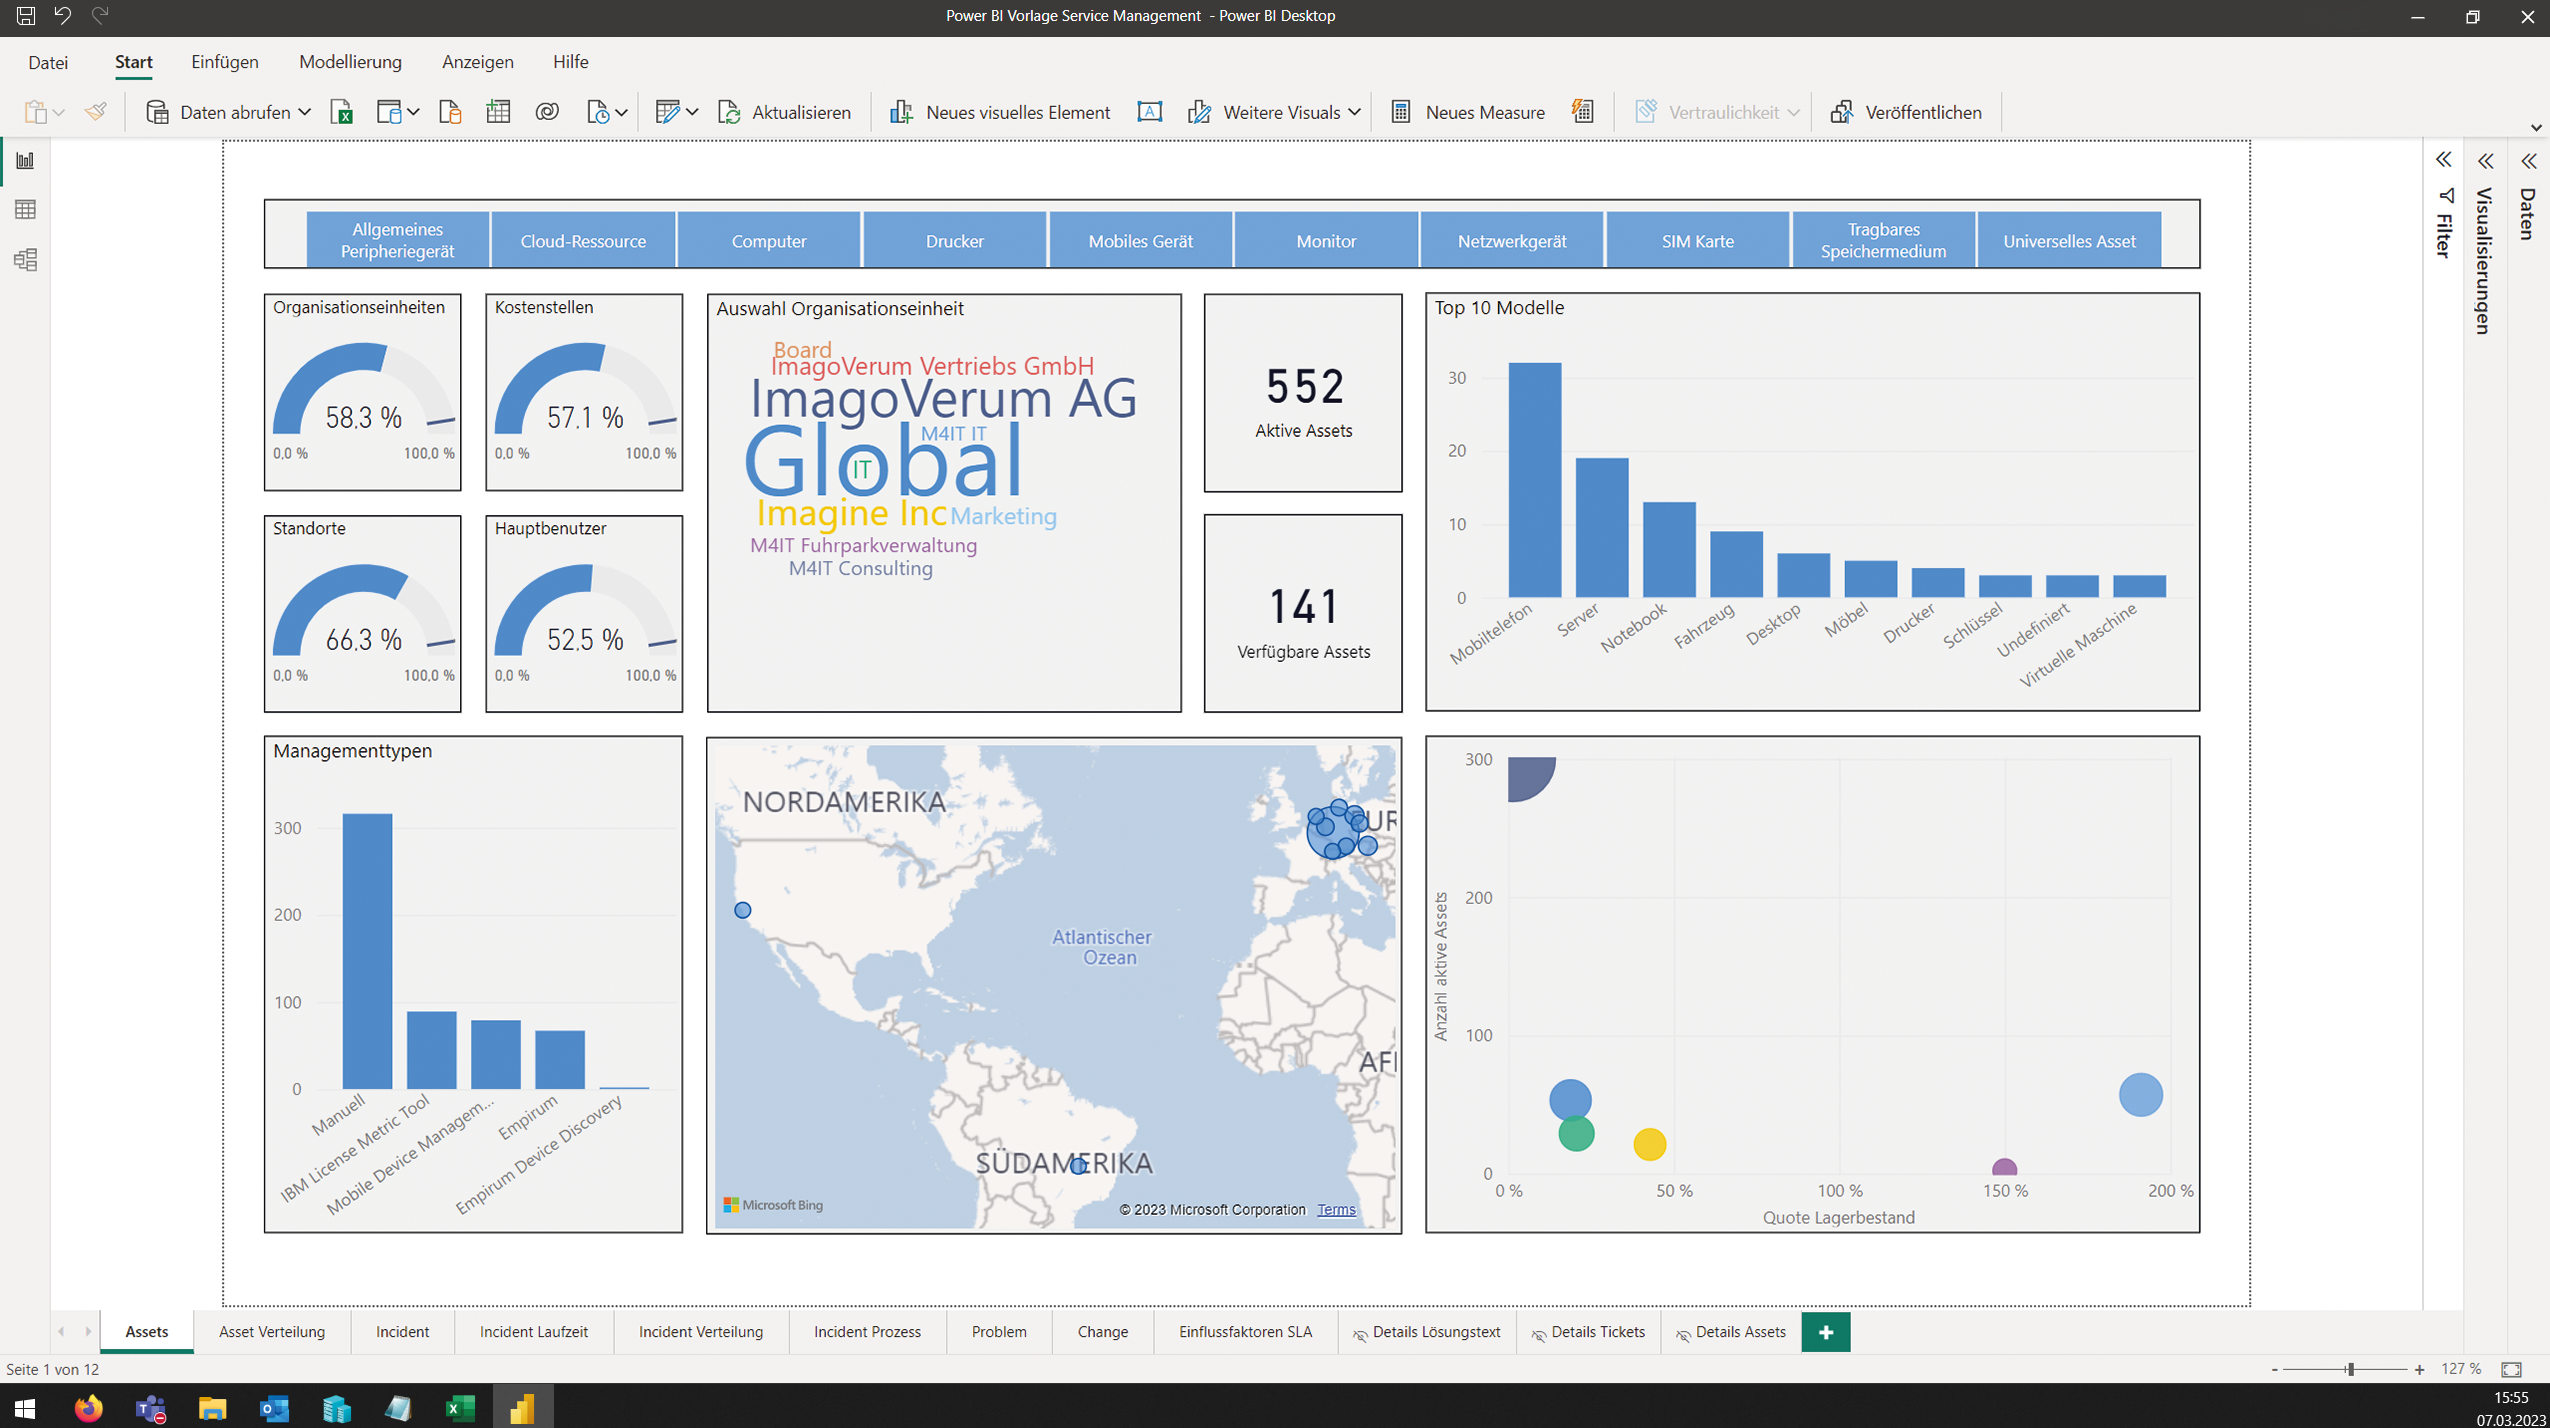Open the Terms link on map

click(1336, 1210)
